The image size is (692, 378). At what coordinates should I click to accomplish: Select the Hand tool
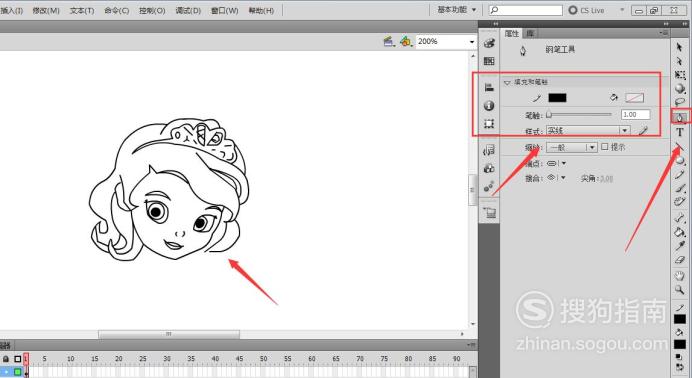point(680,276)
